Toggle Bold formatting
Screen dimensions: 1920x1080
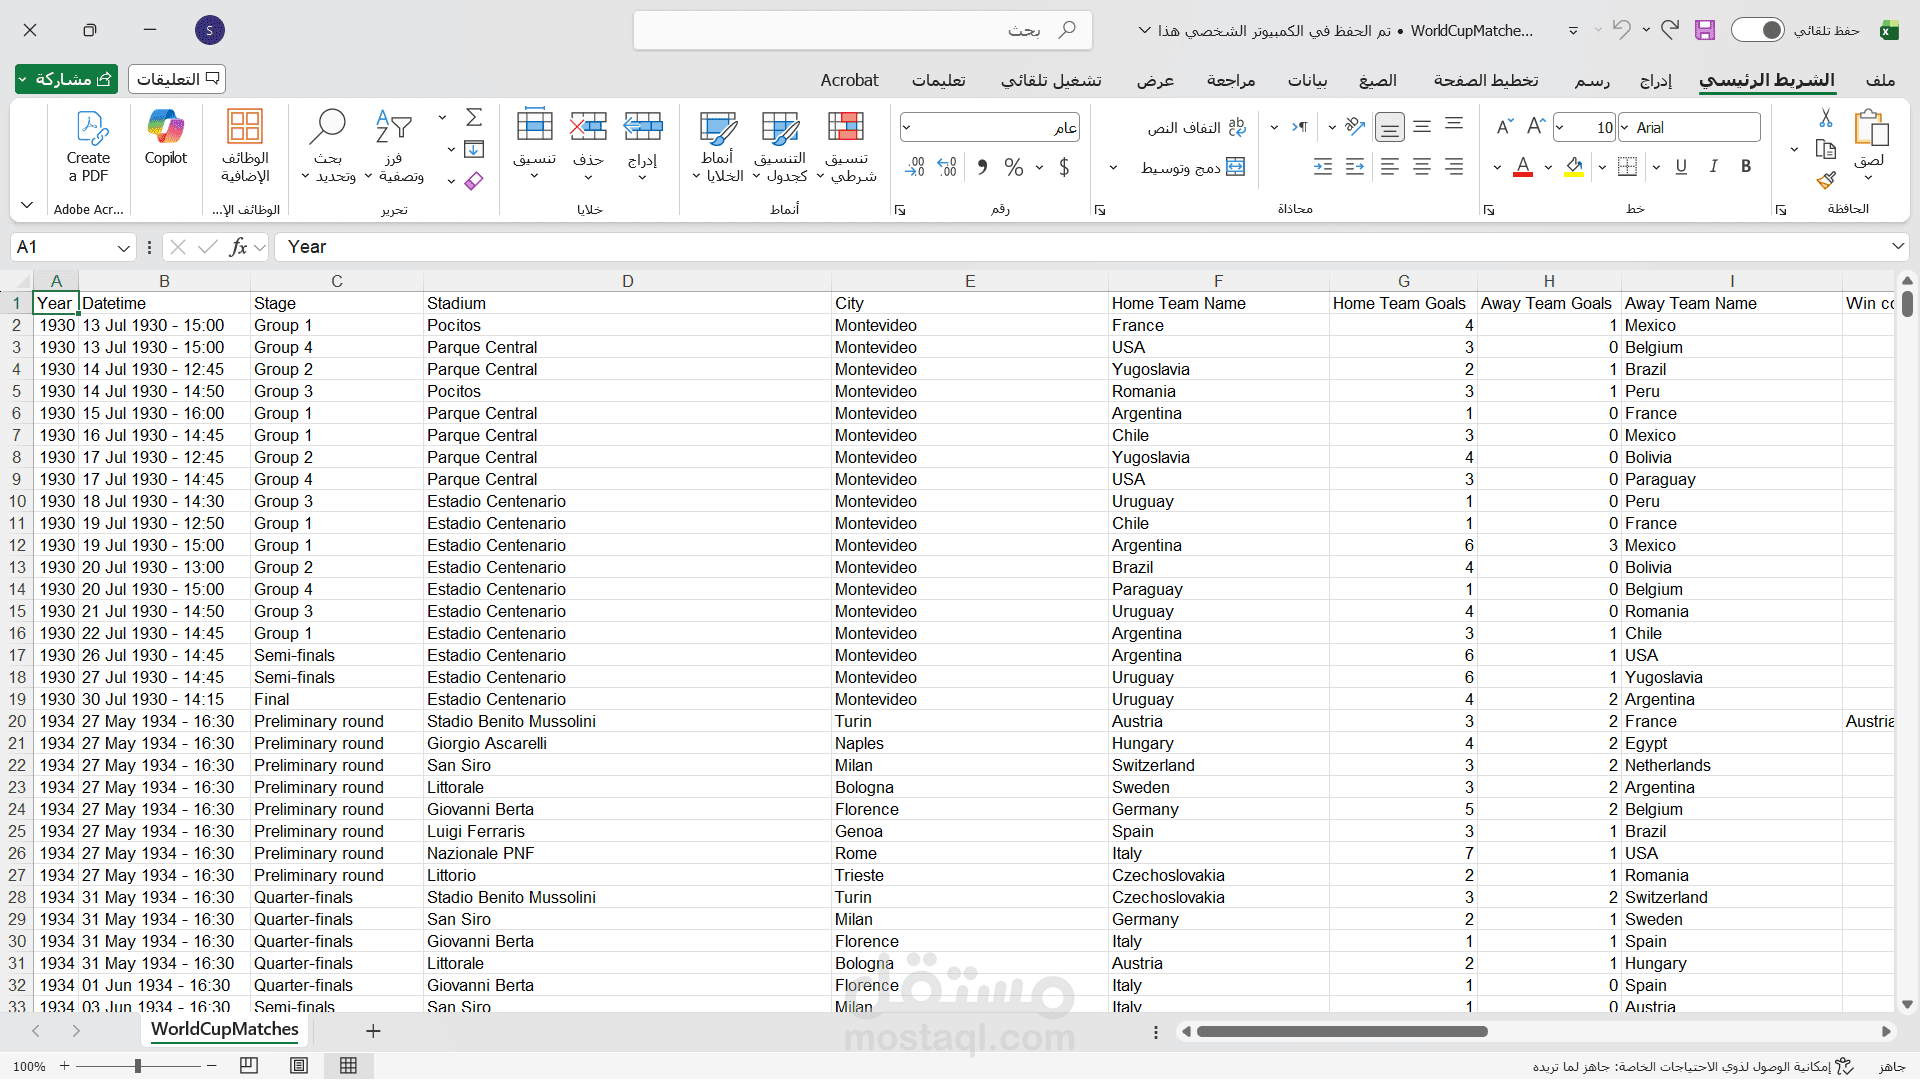pyautogui.click(x=1746, y=167)
